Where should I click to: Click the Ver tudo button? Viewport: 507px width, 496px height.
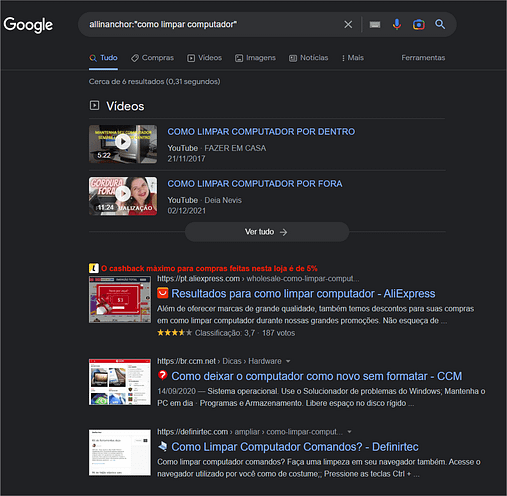pyautogui.click(x=267, y=232)
